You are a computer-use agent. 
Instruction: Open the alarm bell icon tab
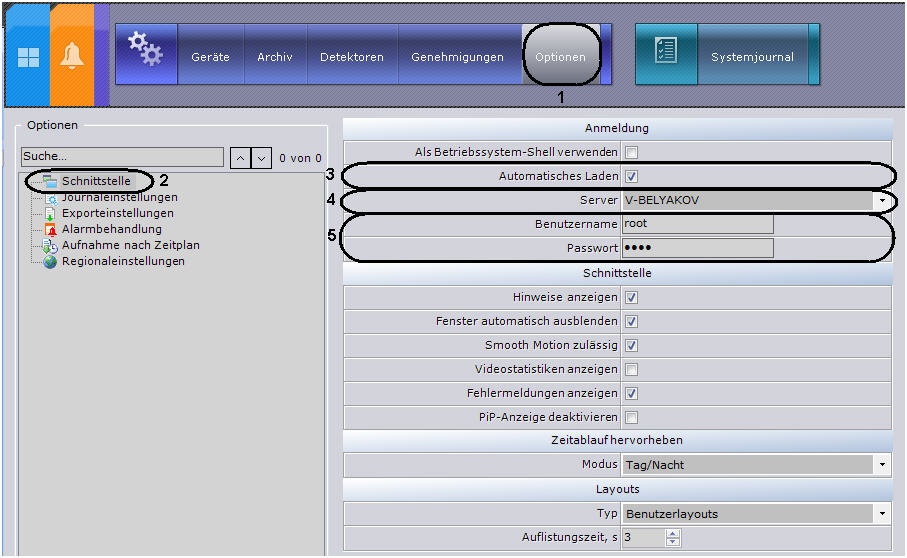coord(72,56)
